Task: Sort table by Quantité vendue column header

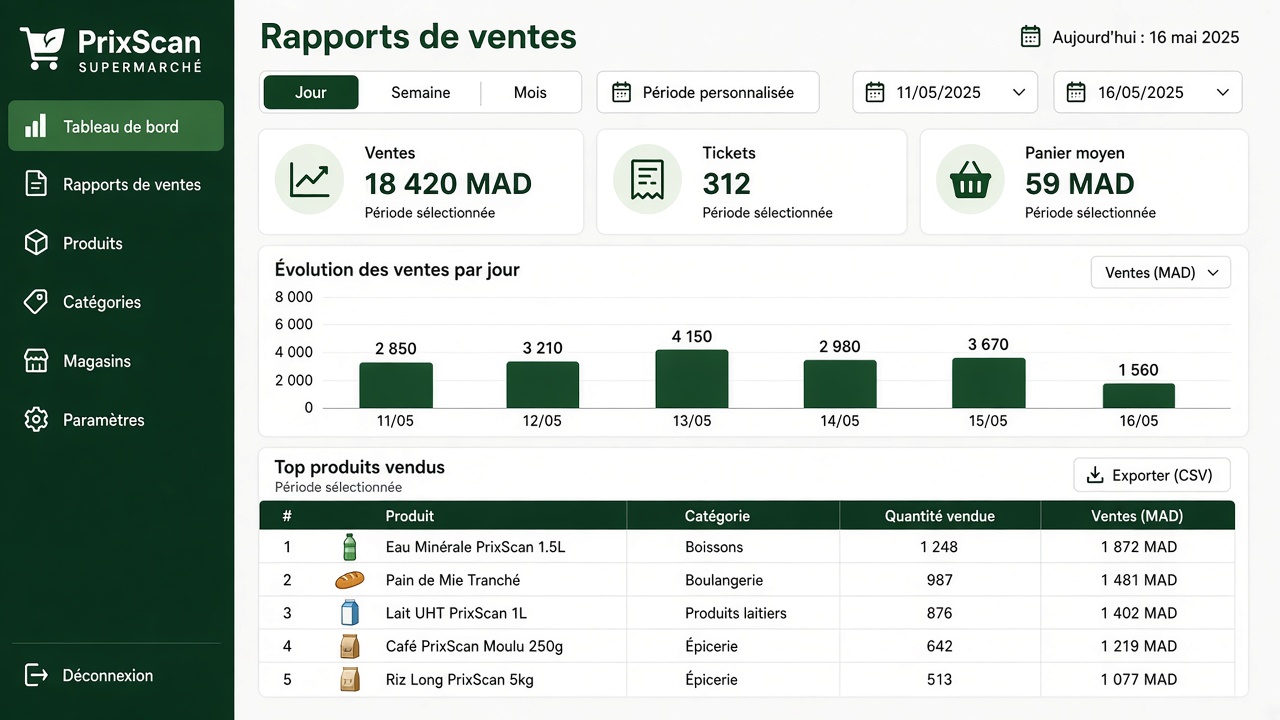Action: pyautogui.click(x=940, y=516)
